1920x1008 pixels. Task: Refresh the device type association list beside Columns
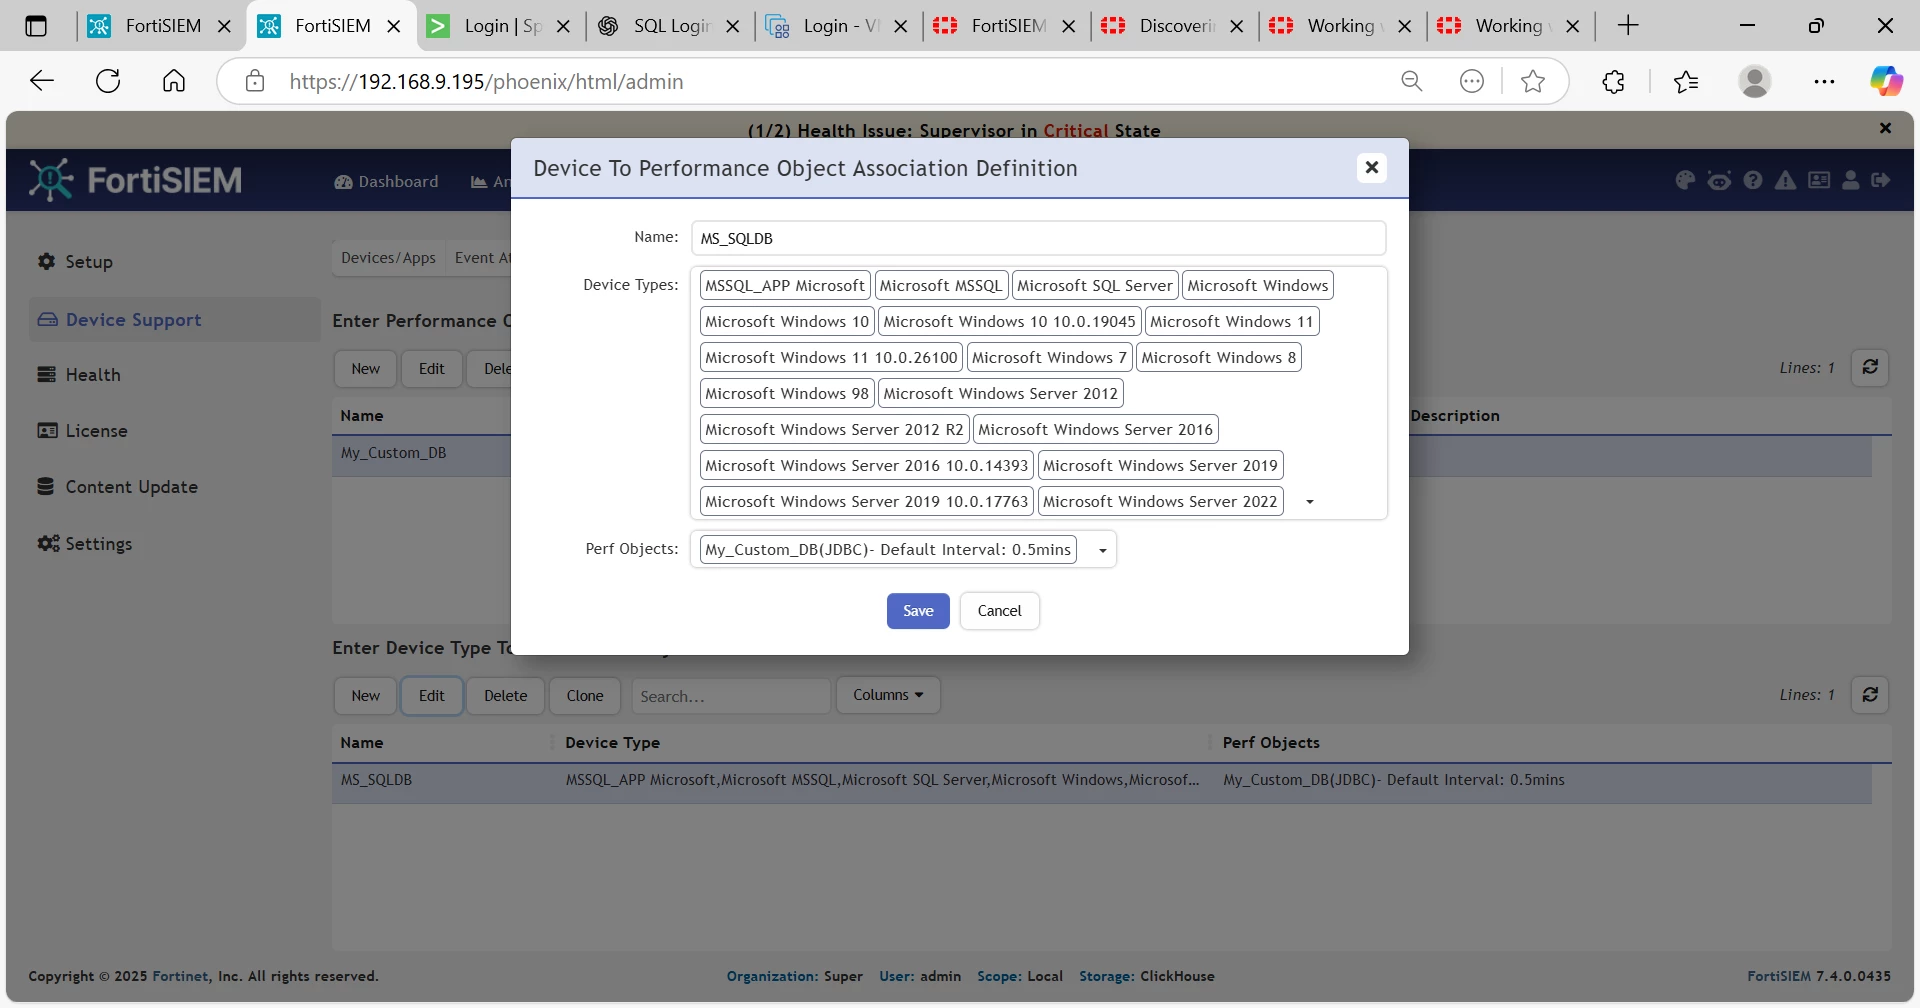click(1870, 695)
